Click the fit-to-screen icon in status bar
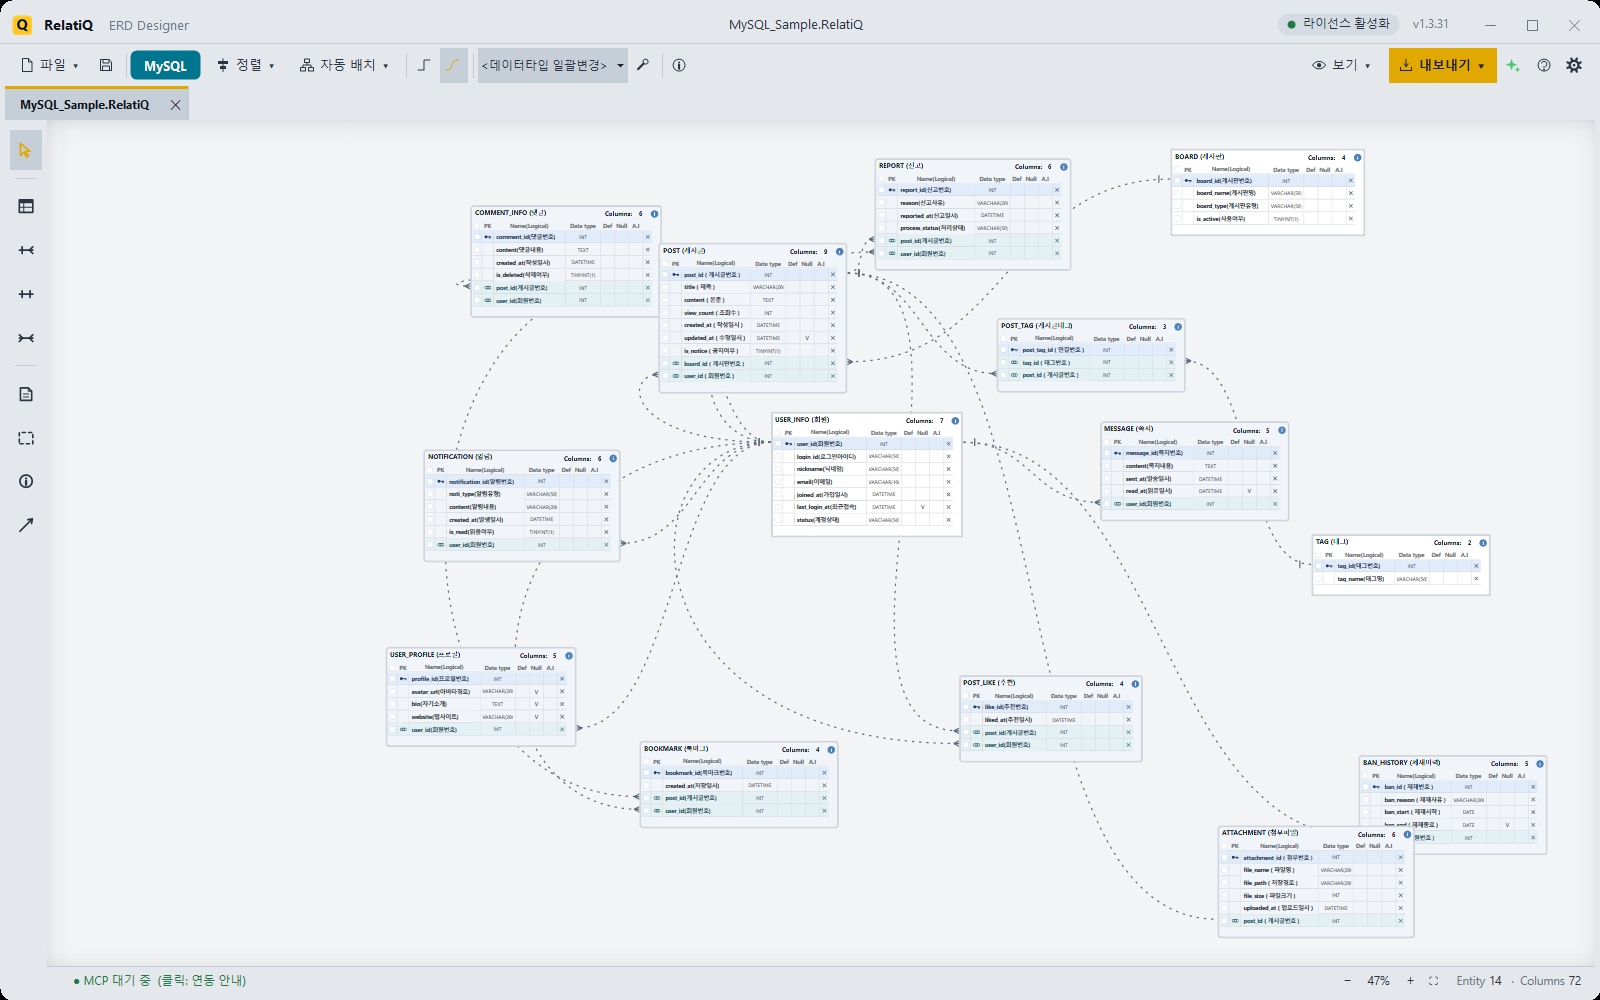The height and width of the screenshot is (1000, 1600). (1433, 981)
